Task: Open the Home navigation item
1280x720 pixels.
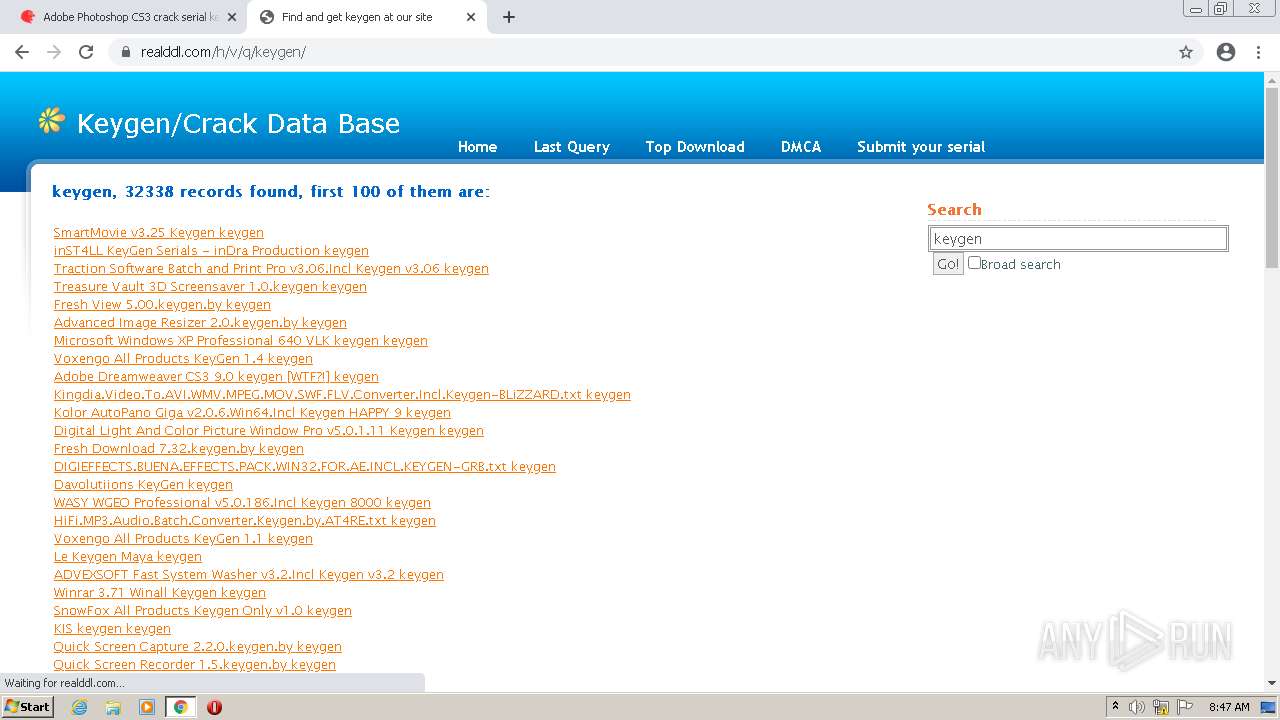Action: [x=477, y=147]
